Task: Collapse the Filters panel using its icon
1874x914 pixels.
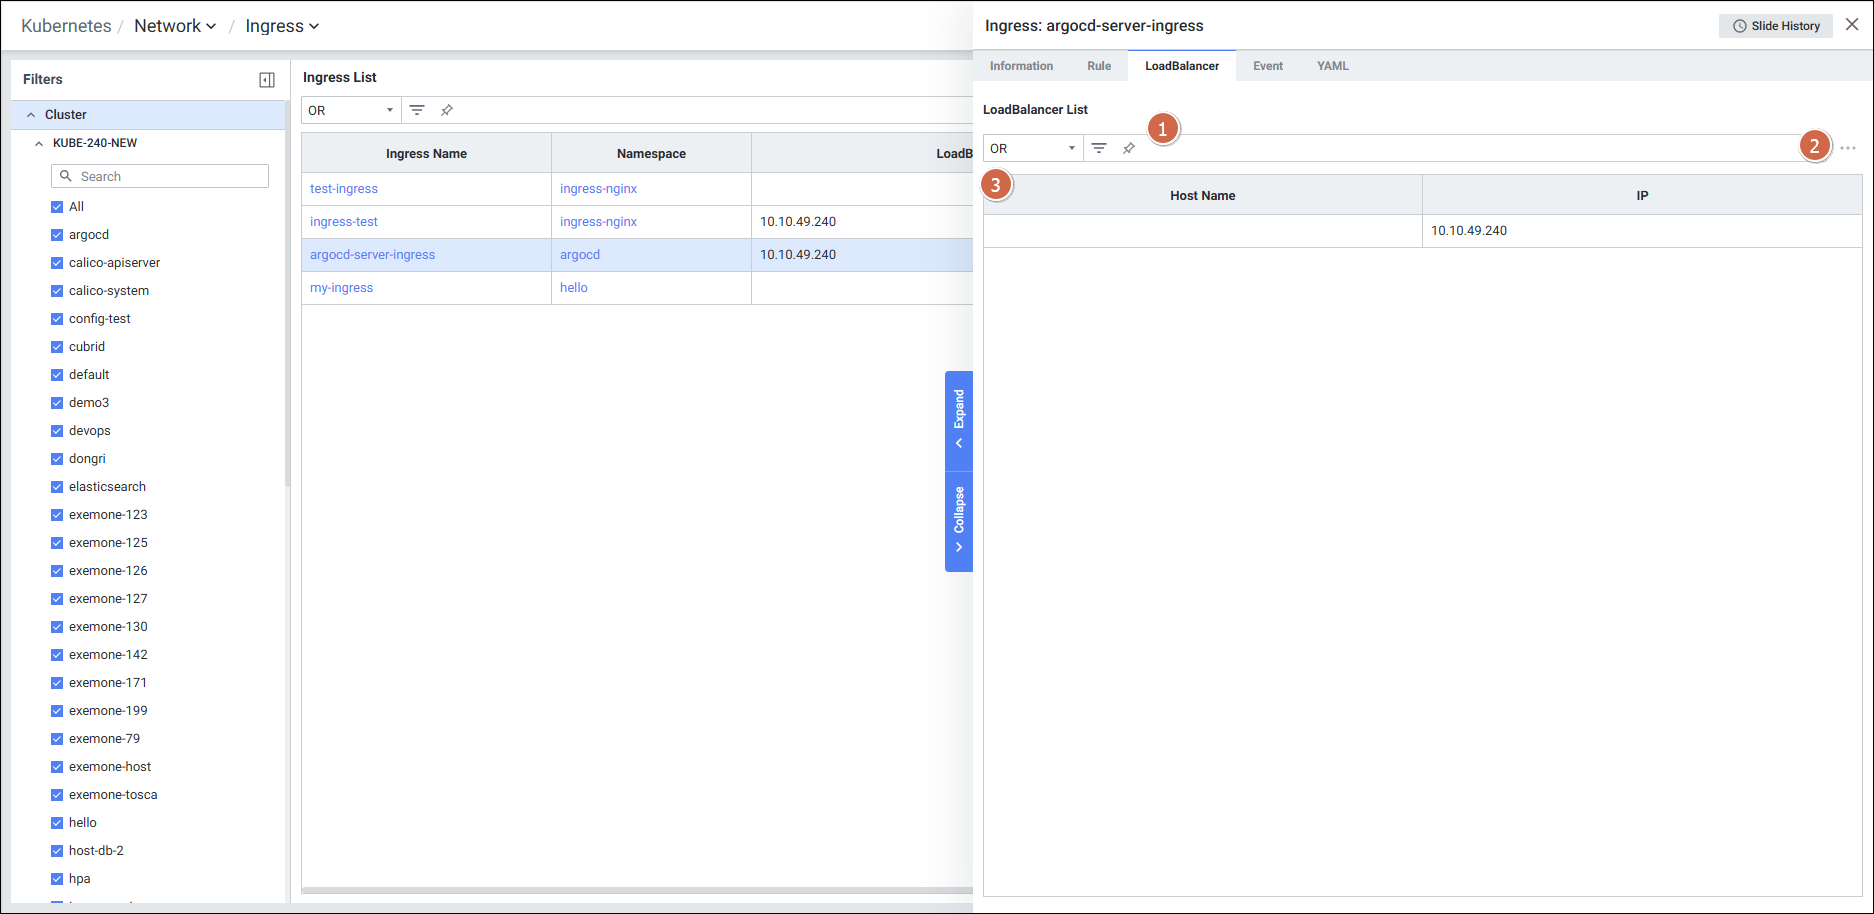Action: pyautogui.click(x=267, y=80)
